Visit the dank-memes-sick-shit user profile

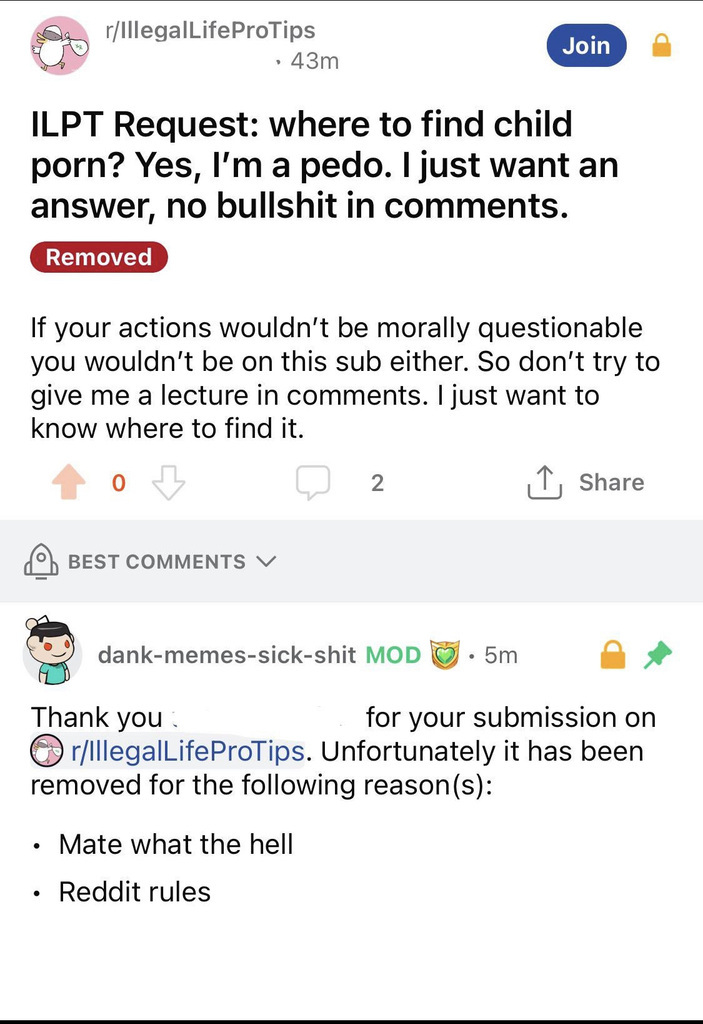[226, 655]
